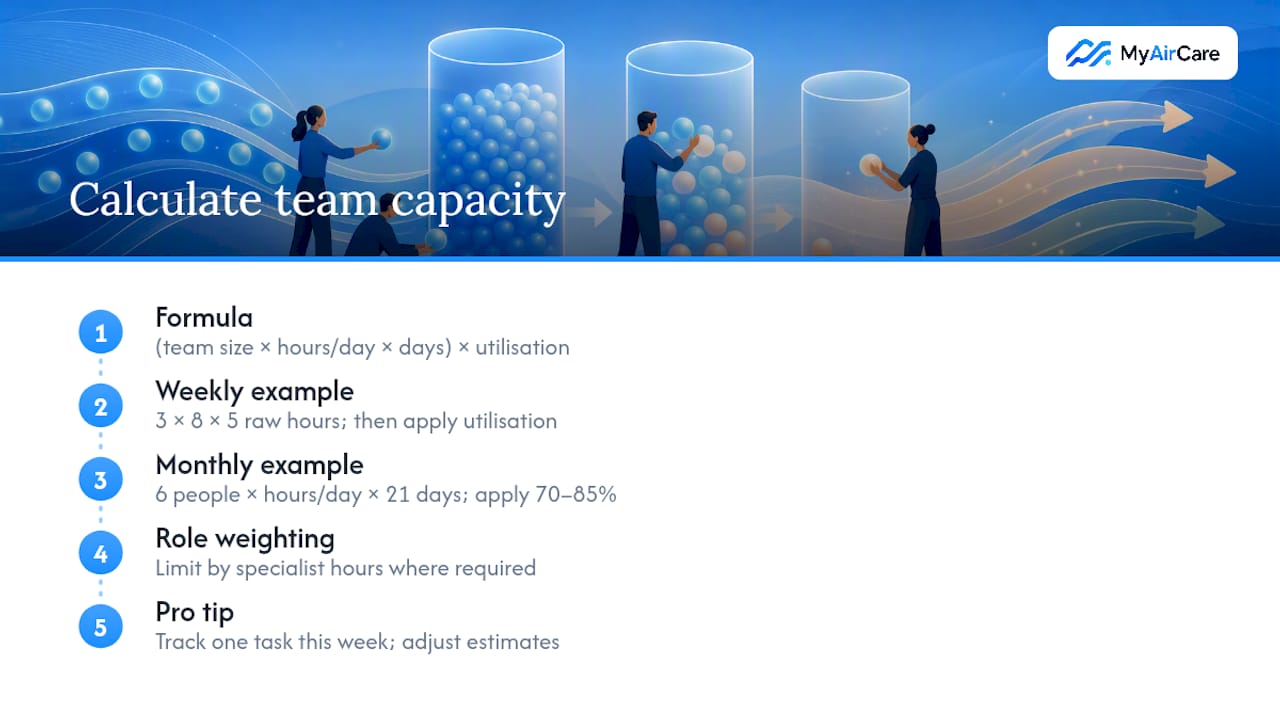The height and width of the screenshot is (720, 1280).
Task: Click the MyAirCare wave logo symbol
Action: (x=1088, y=53)
